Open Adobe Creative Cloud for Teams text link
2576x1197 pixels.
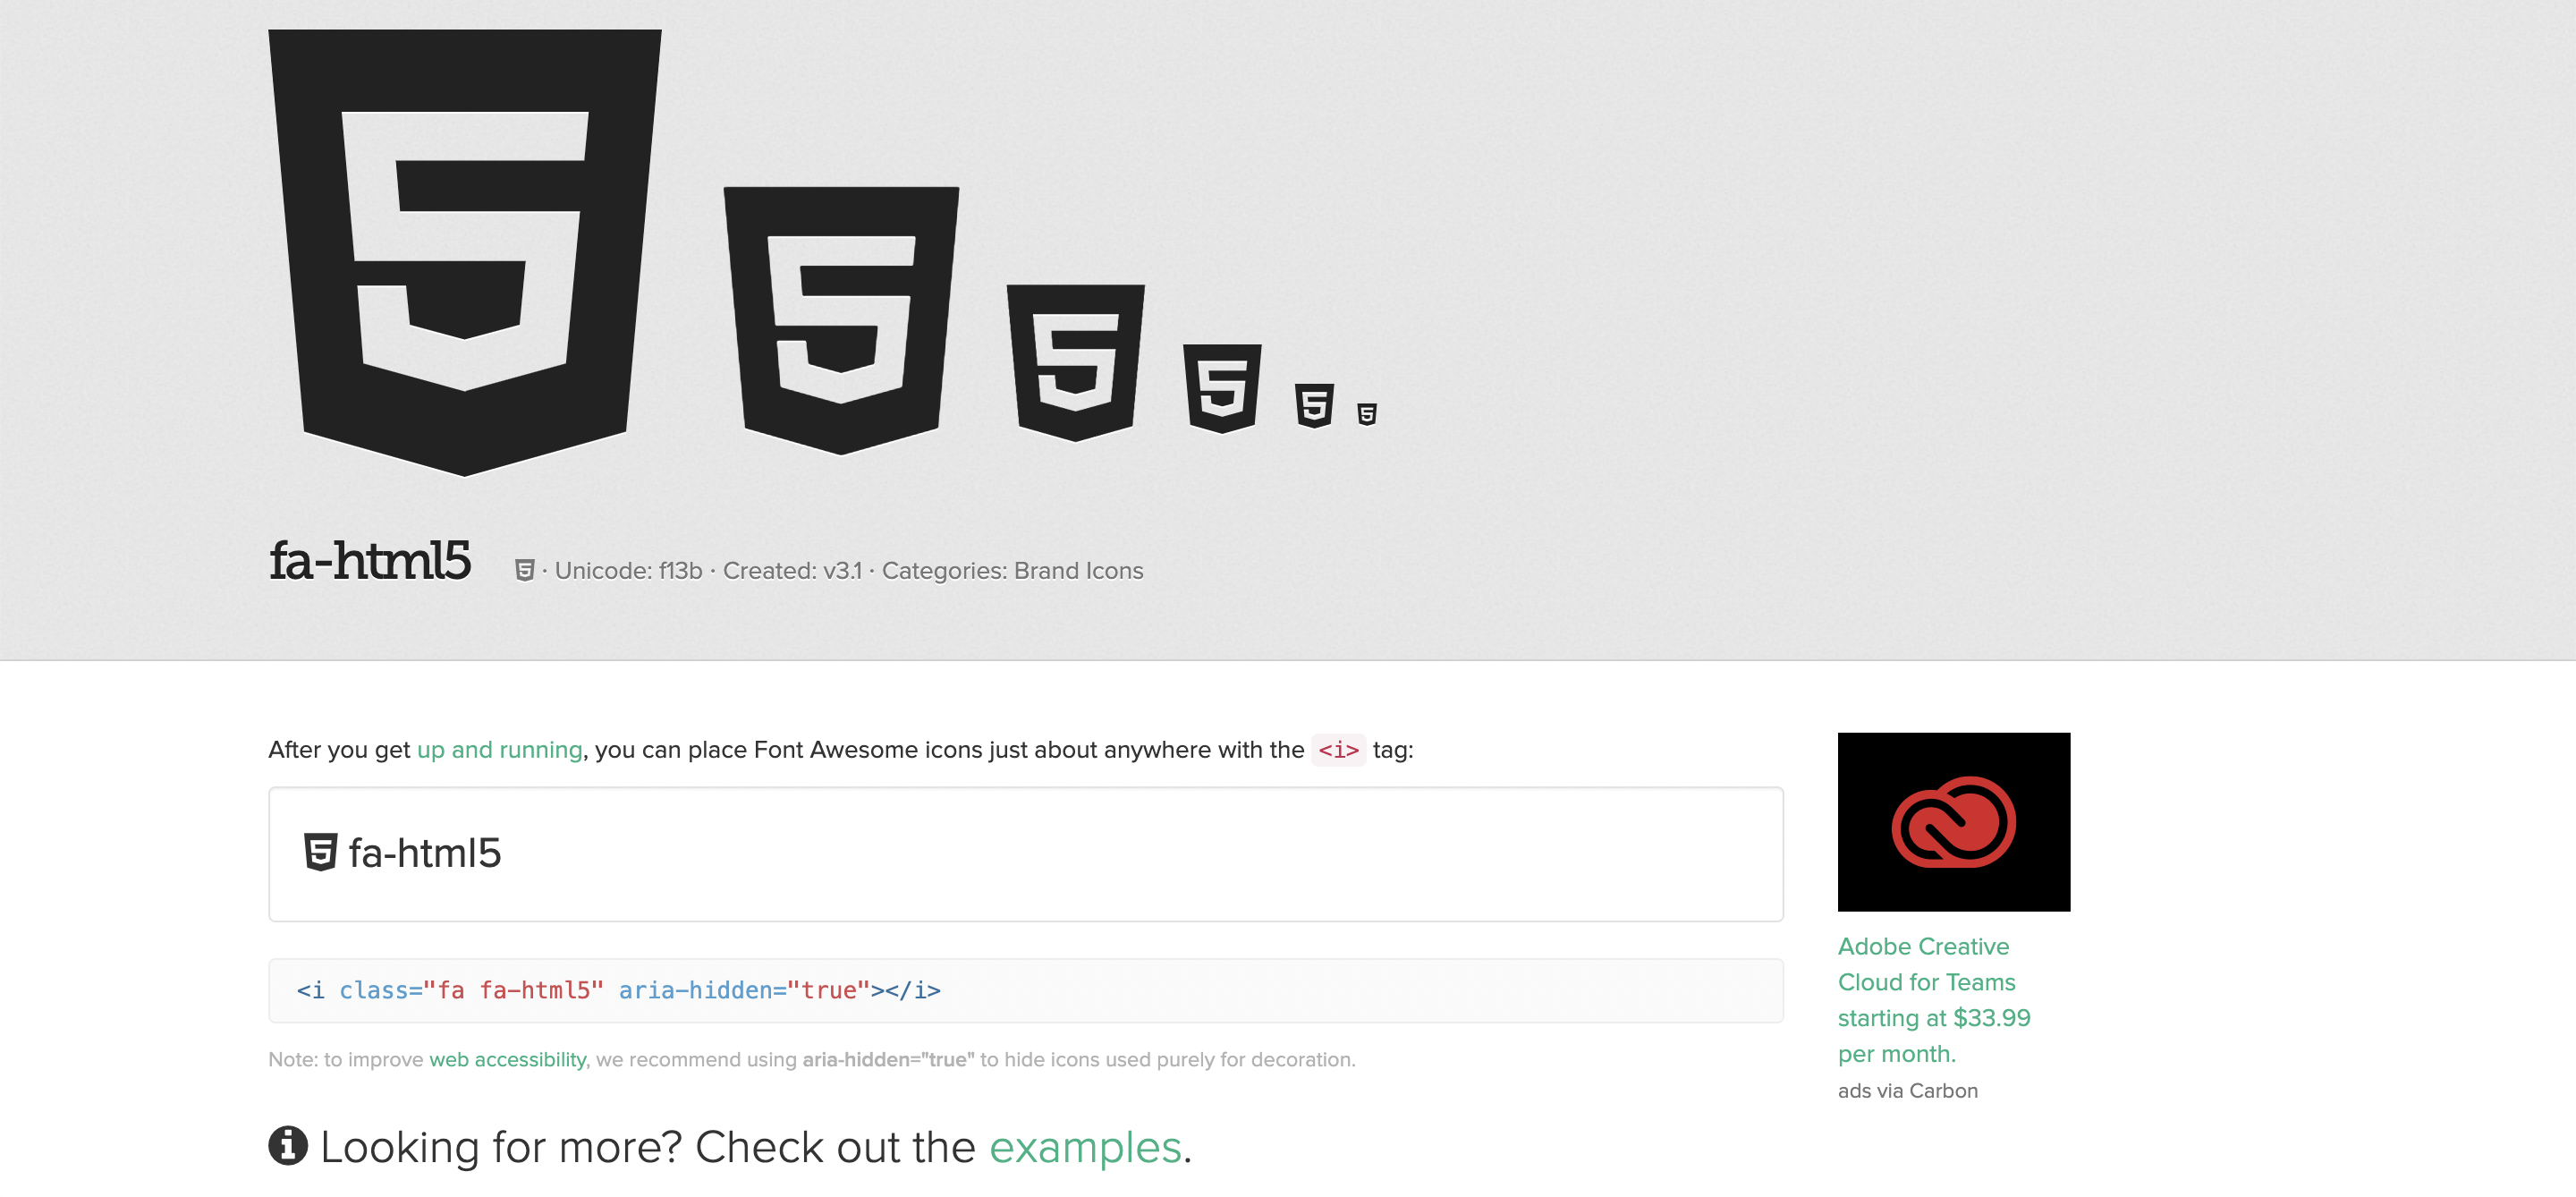click(x=1932, y=999)
